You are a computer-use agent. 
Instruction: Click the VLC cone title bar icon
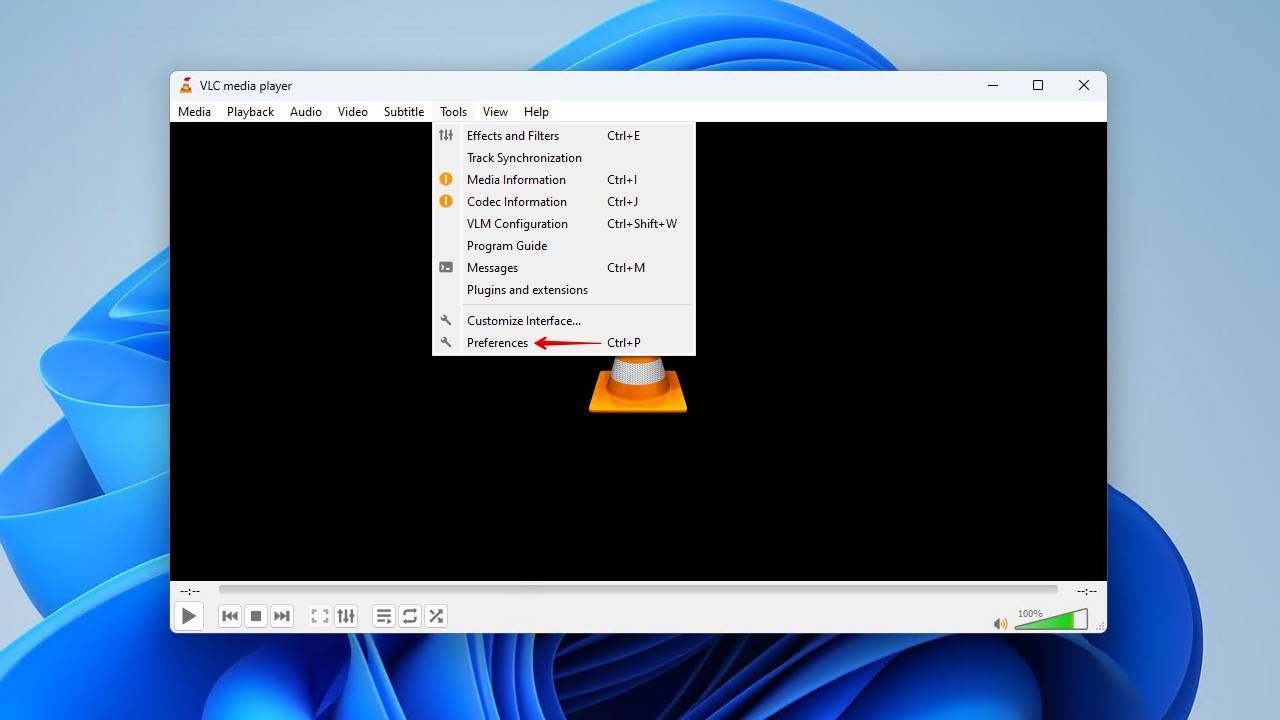(186, 85)
